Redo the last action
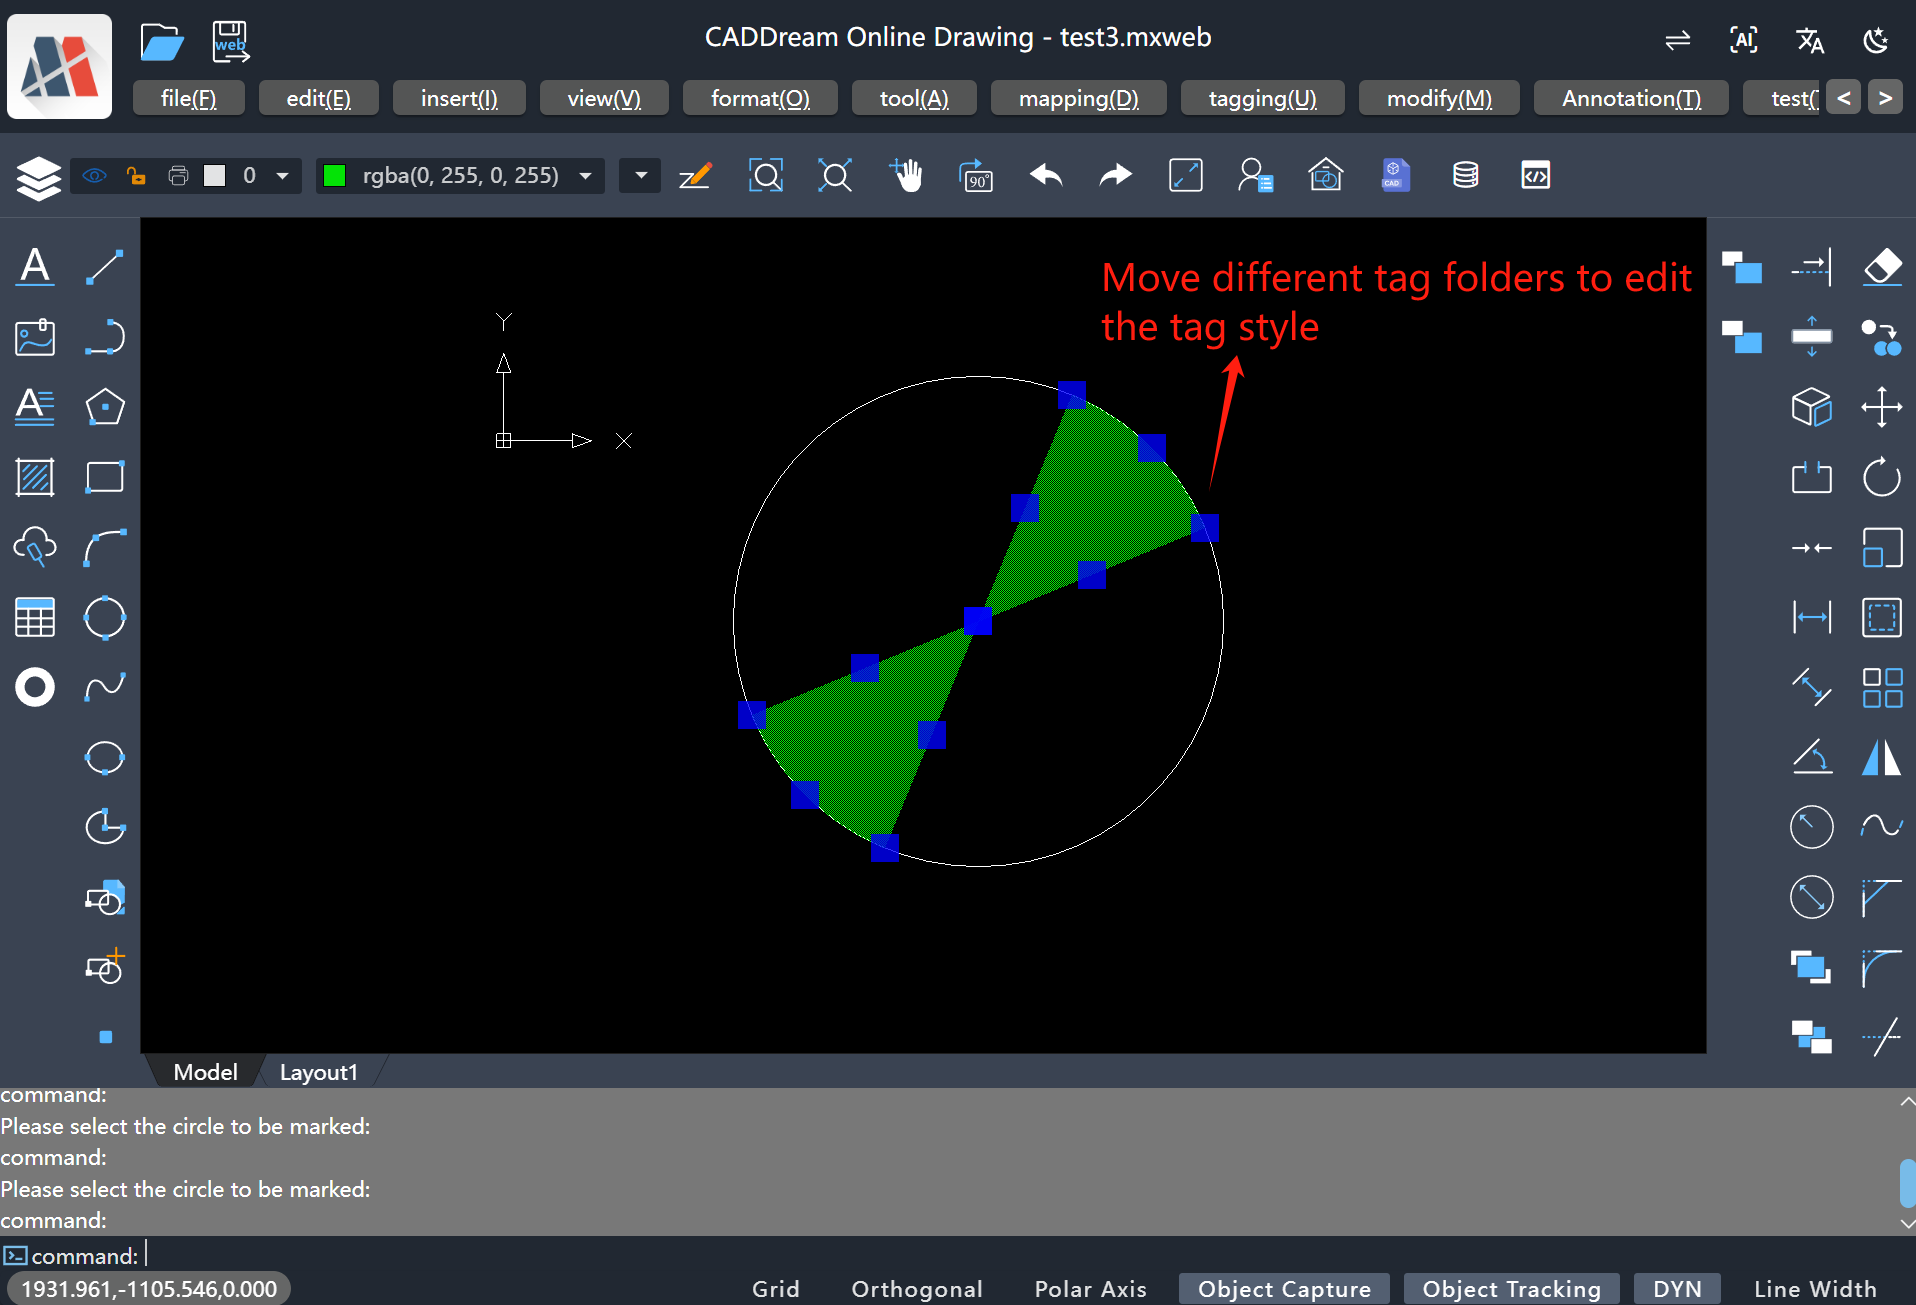Image resolution: width=1916 pixels, height=1305 pixels. pyautogui.click(x=1116, y=176)
